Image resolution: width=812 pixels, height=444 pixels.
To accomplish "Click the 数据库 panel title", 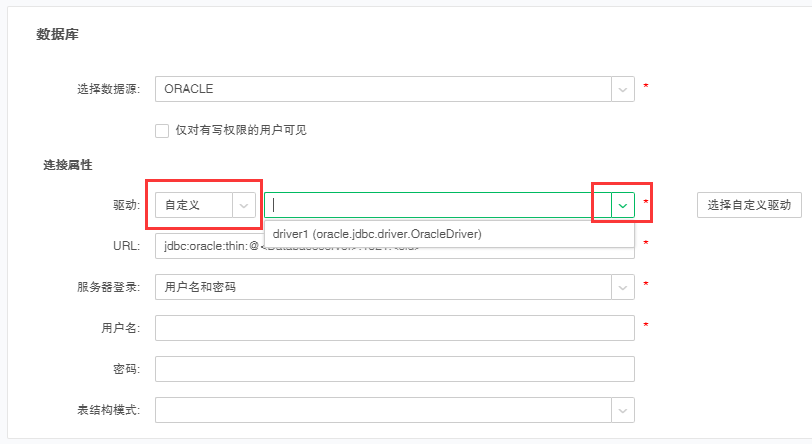I will [x=57, y=35].
